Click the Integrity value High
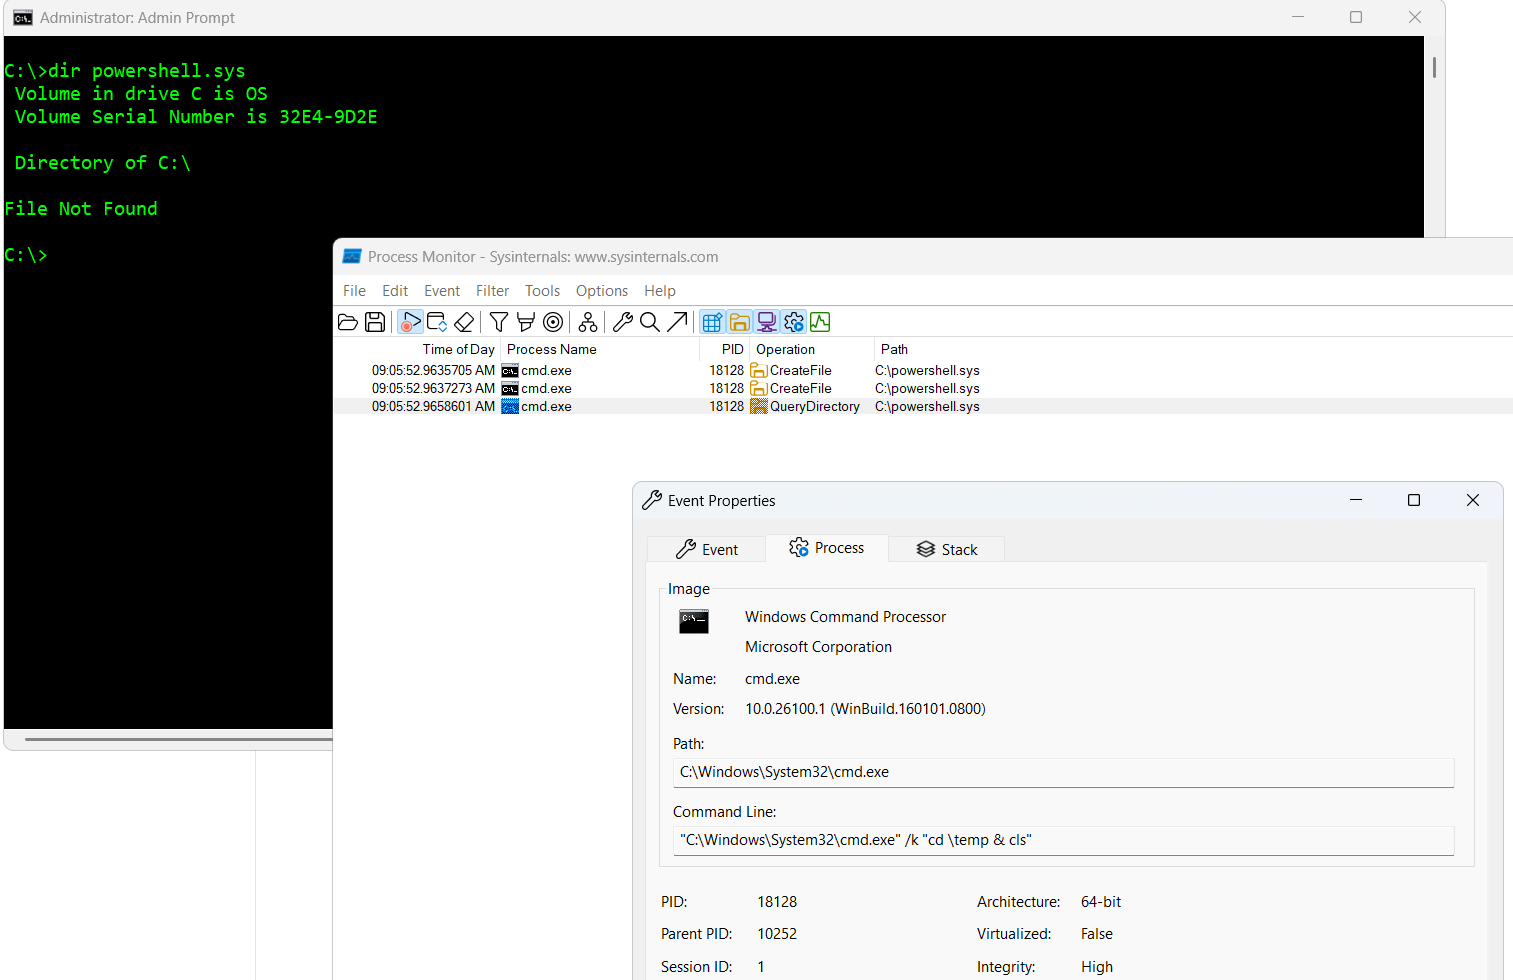The width and height of the screenshot is (1513, 980). [1097, 967]
